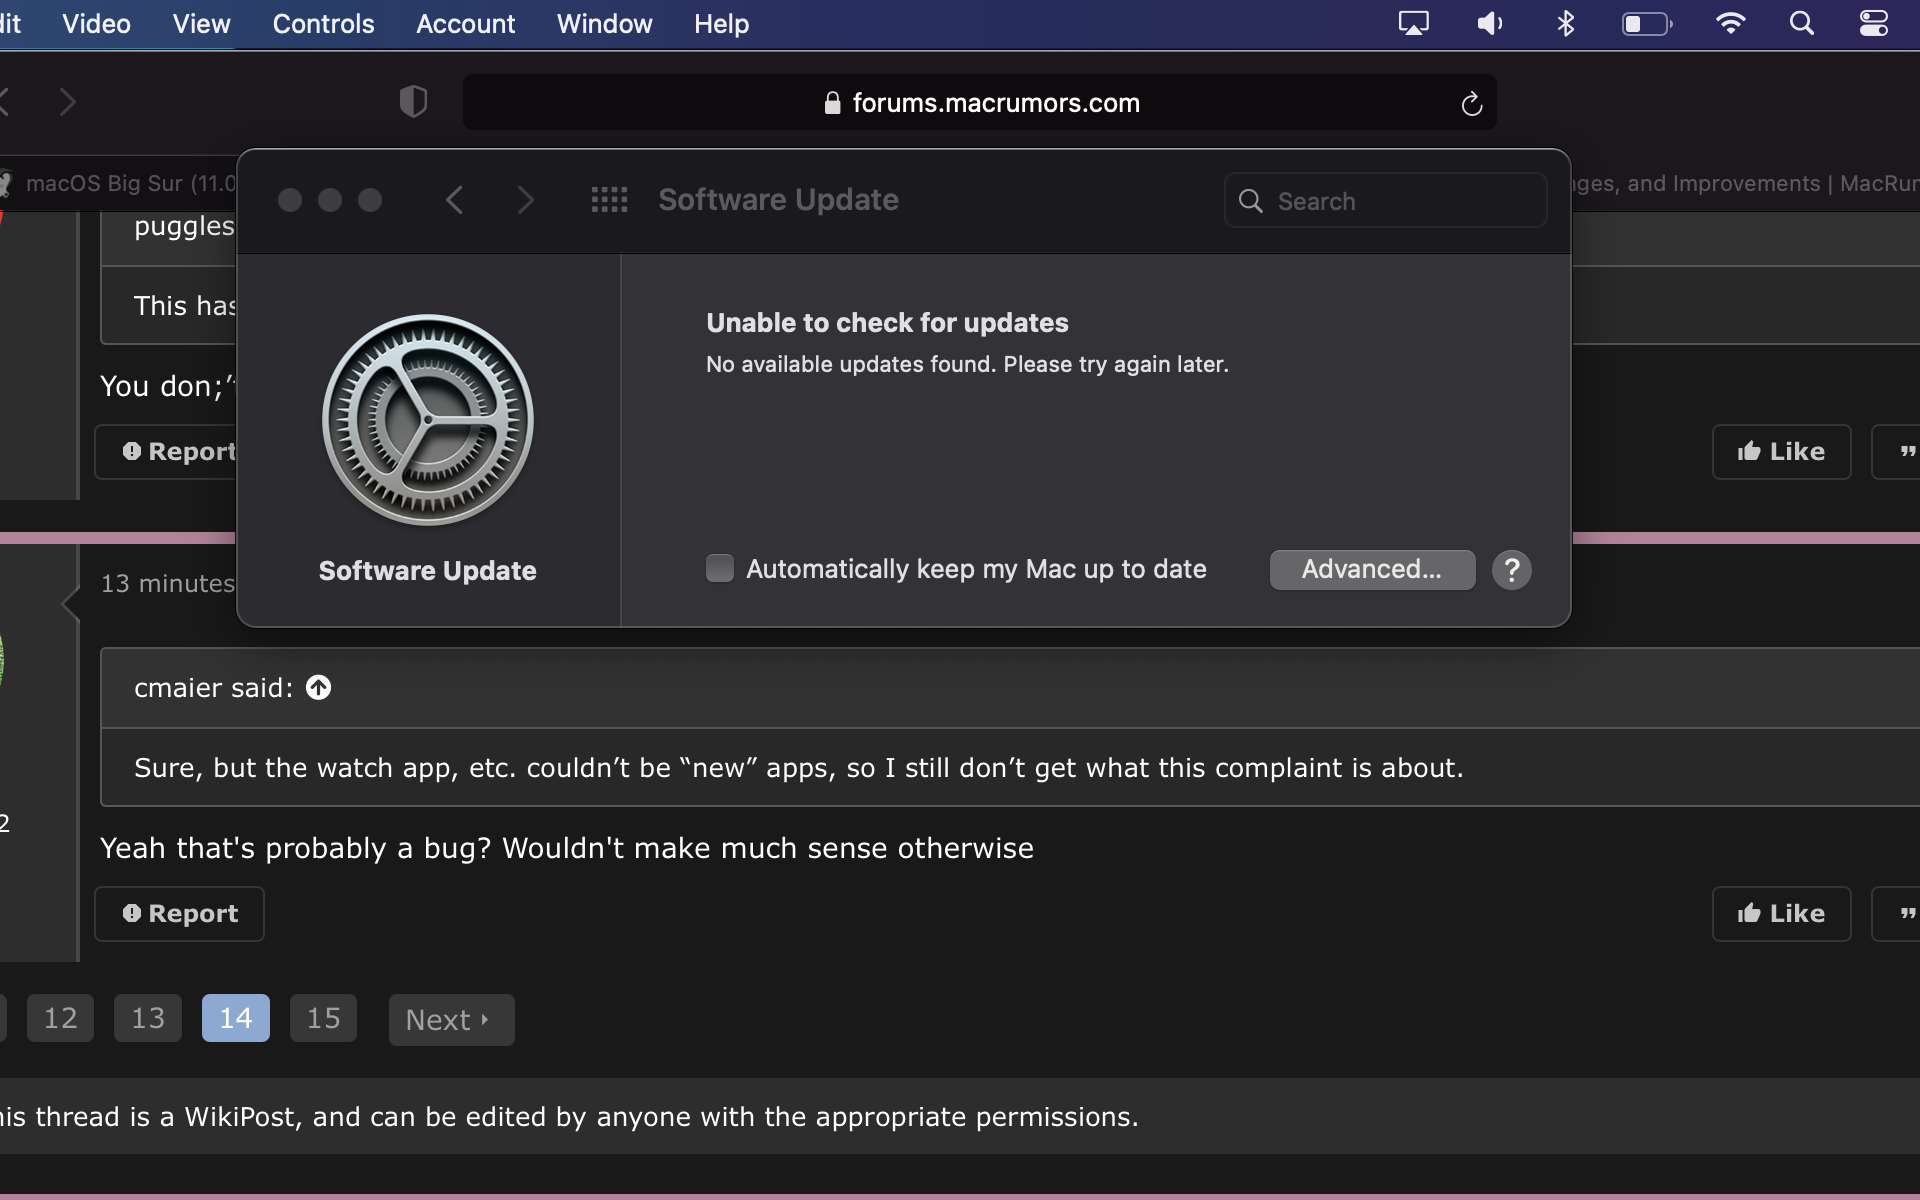
Task: Go back with Software Update's back chevron
Action: coord(455,200)
